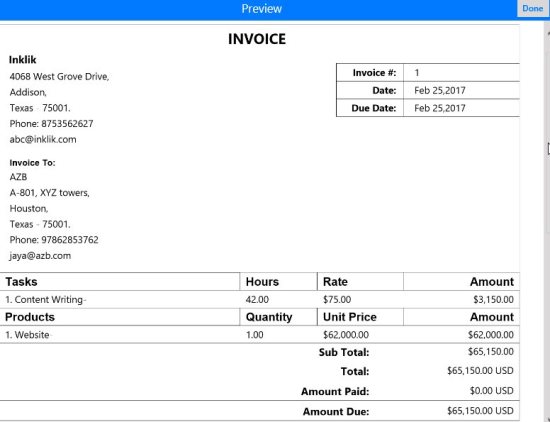Screen dimensions: 550x422
Task: Click Phone: 97862853762 text
Action: click(54, 240)
